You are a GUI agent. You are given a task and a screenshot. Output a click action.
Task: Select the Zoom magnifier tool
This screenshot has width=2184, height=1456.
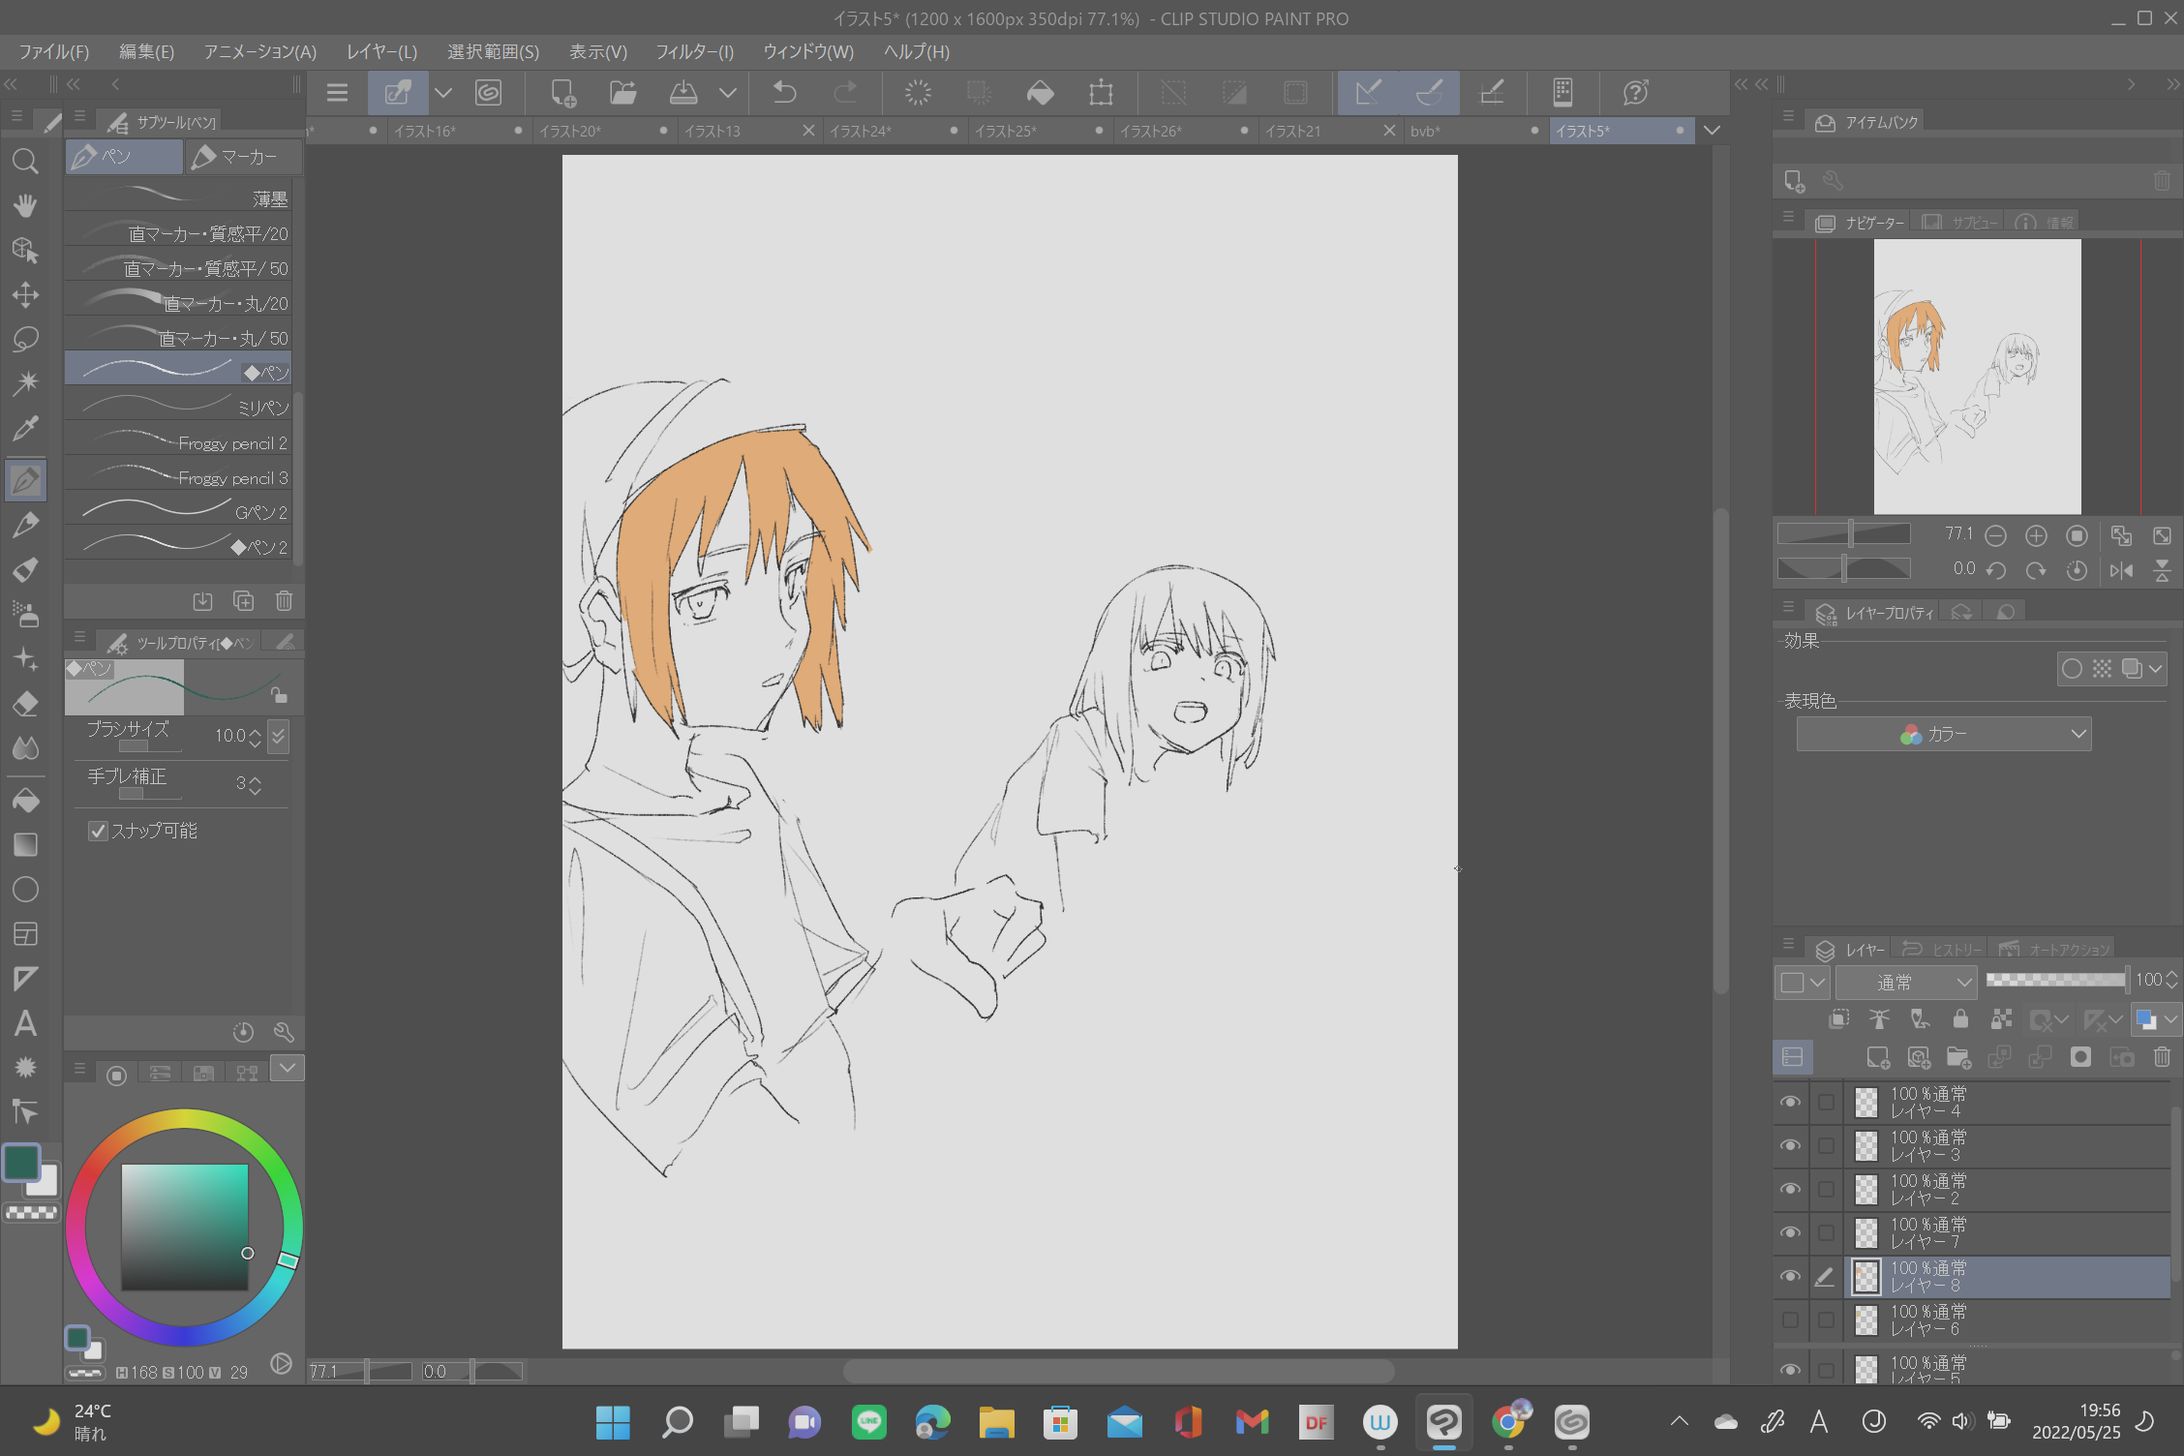[25, 161]
